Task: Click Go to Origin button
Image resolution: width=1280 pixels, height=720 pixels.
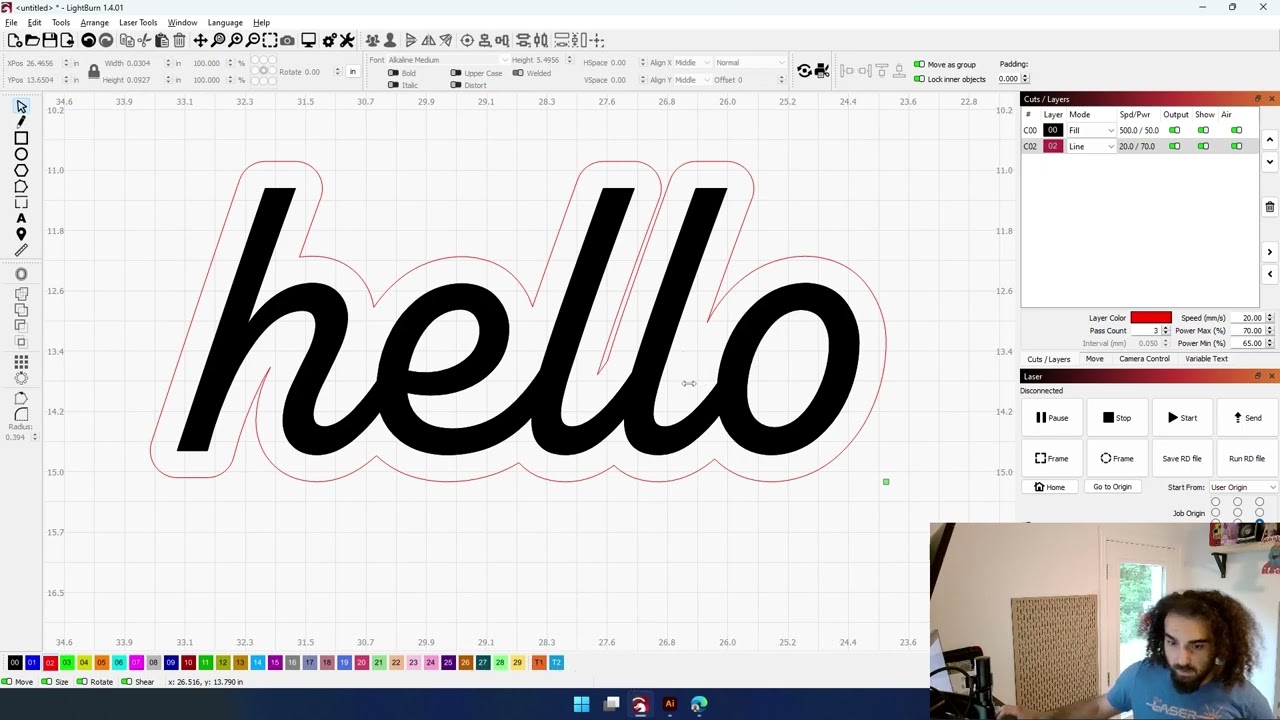Action: pos(1112,487)
